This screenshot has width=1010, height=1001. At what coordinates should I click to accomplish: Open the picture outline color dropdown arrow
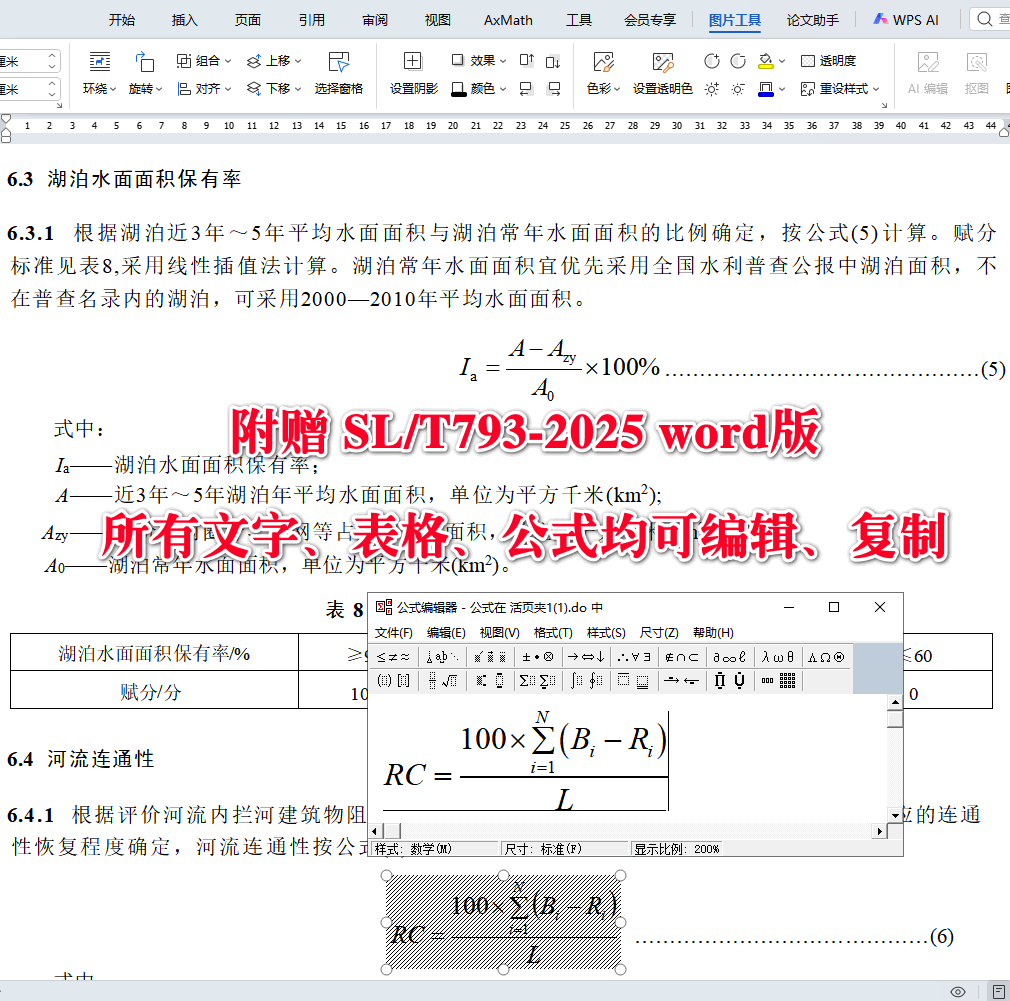(x=782, y=89)
